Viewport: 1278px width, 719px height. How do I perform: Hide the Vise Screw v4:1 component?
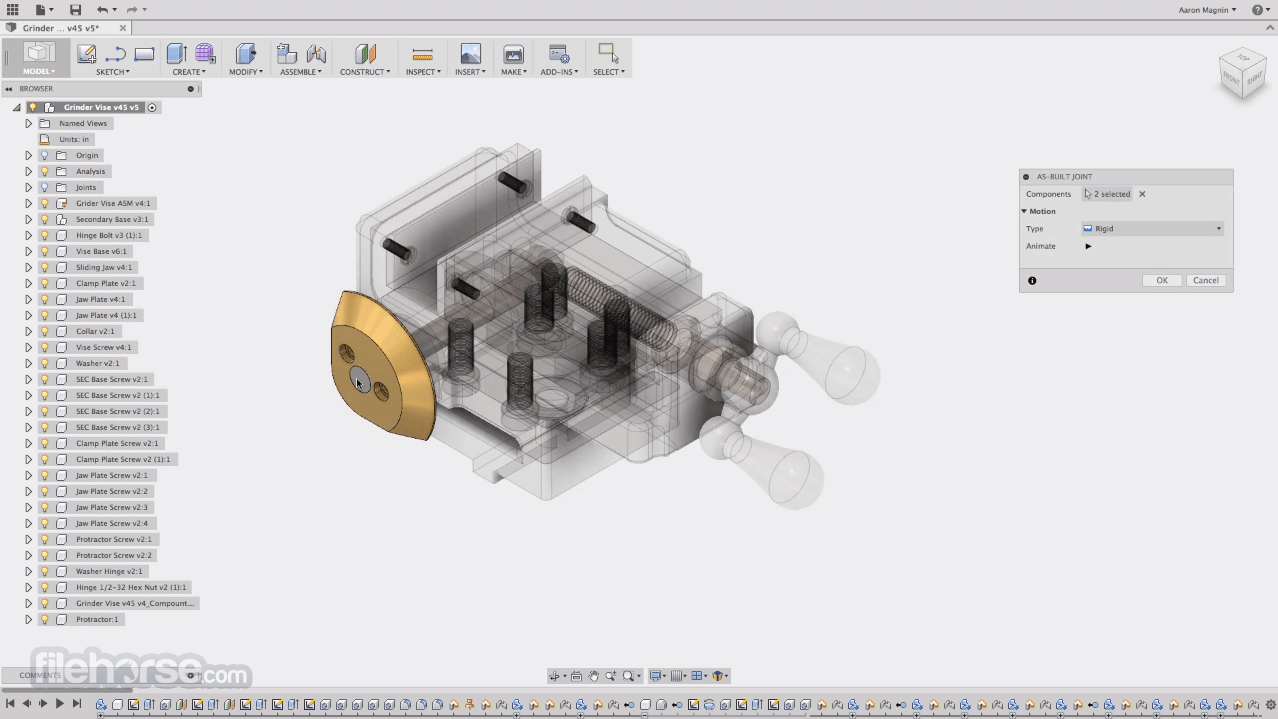point(44,347)
